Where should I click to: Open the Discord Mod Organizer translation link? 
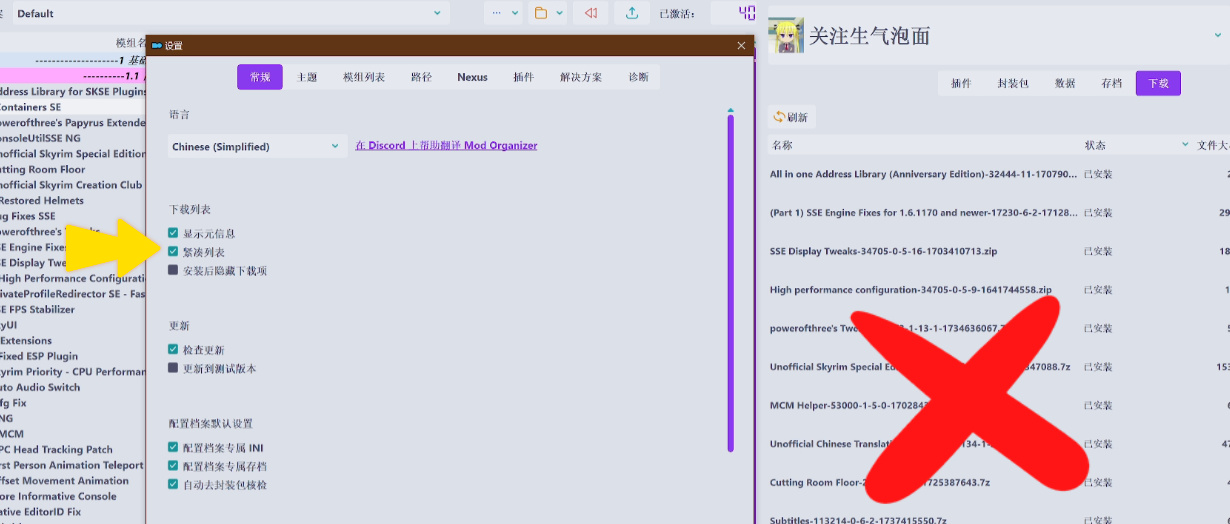click(x=446, y=145)
